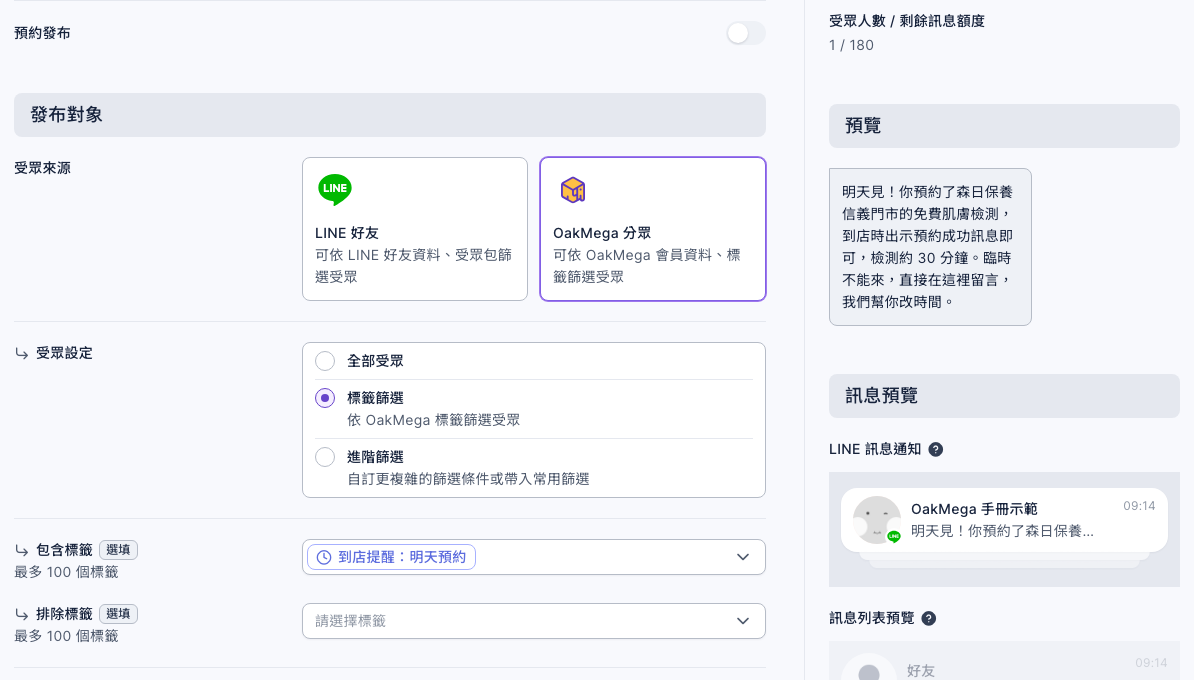Screen dimensions: 1194x680
Task: Click the 排除標籤 arrow icon
Action: [21, 614]
